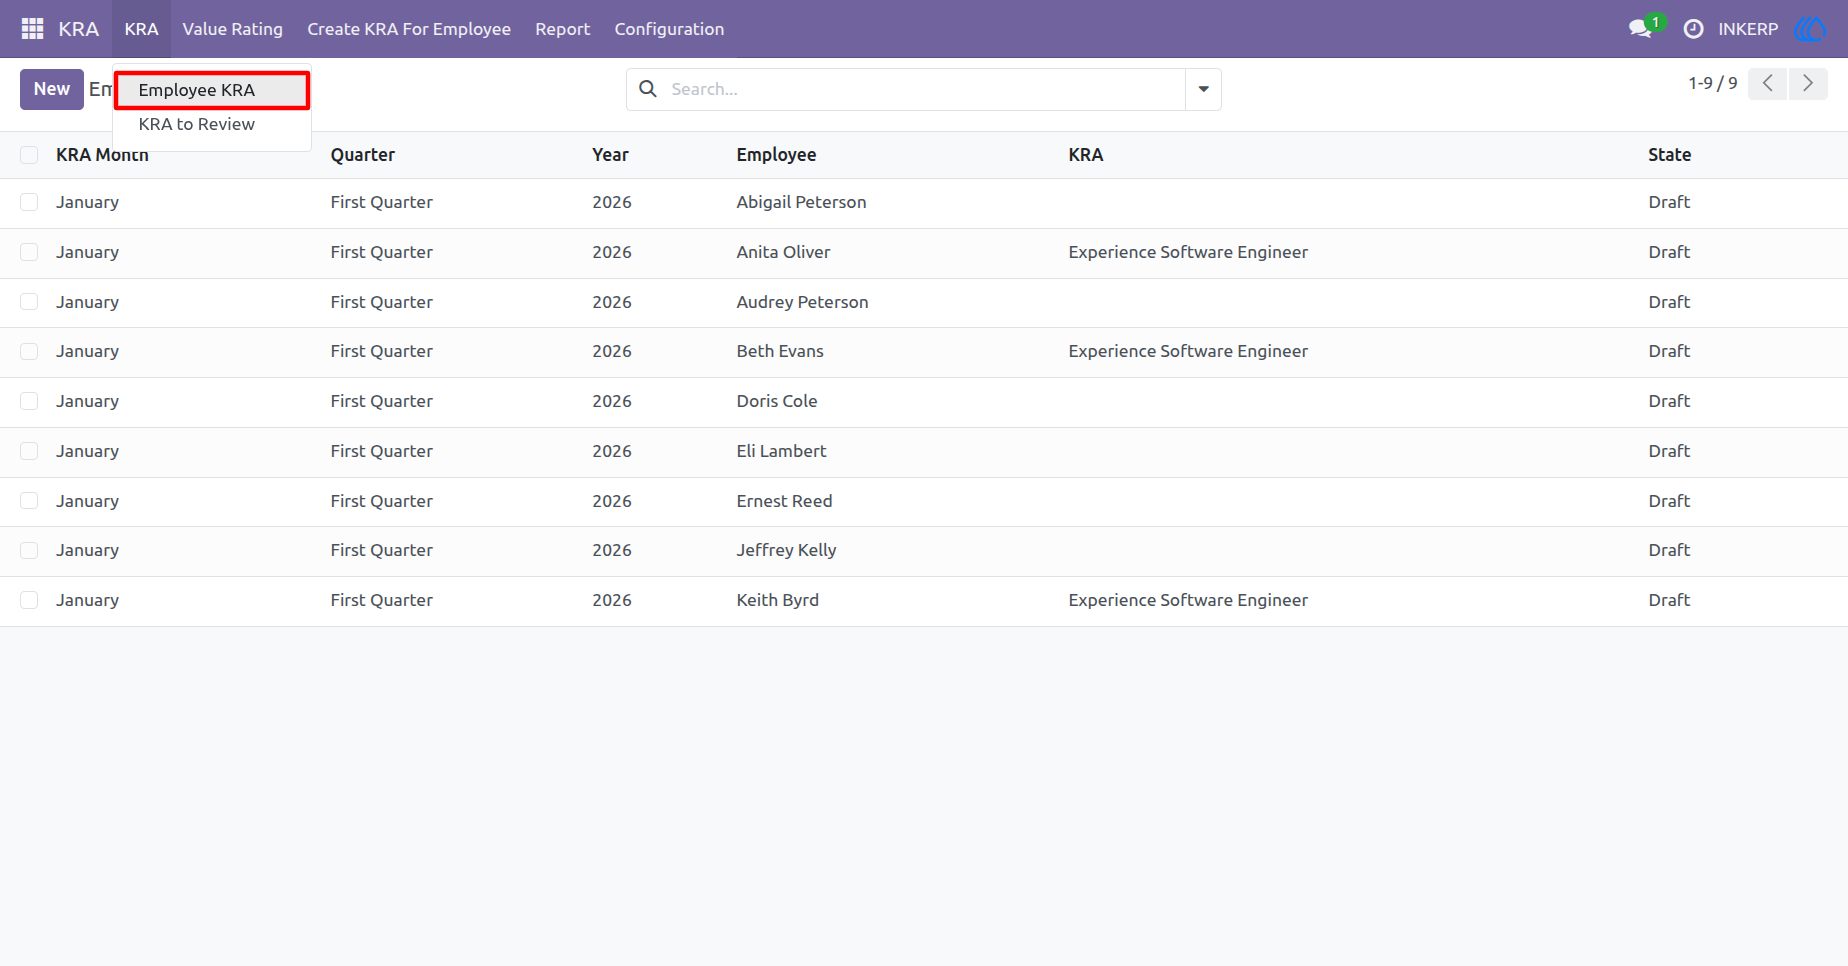This screenshot has width=1848, height=966.
Task: Sort by the State column header
Action: pos(1669,155)
